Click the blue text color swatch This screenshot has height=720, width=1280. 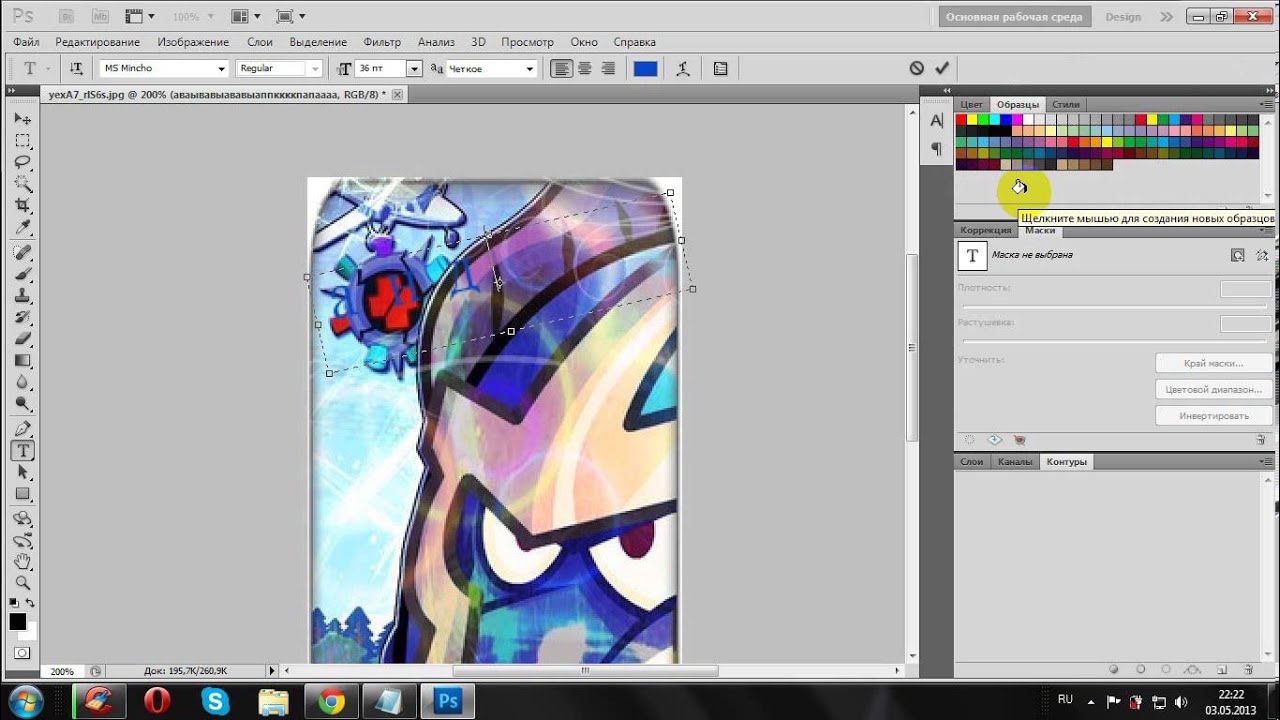coord(645,68)
